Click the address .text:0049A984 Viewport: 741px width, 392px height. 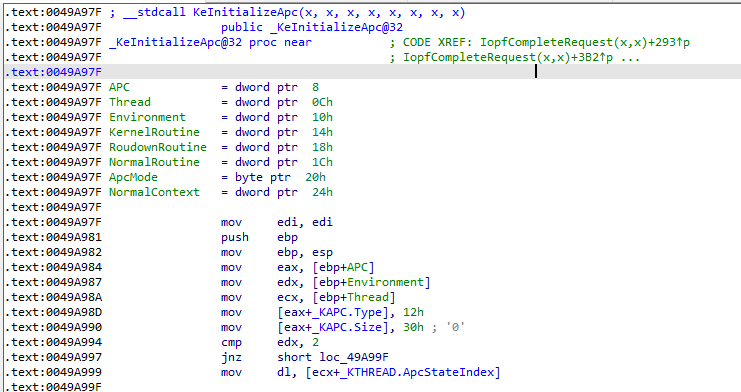point(53,268)
